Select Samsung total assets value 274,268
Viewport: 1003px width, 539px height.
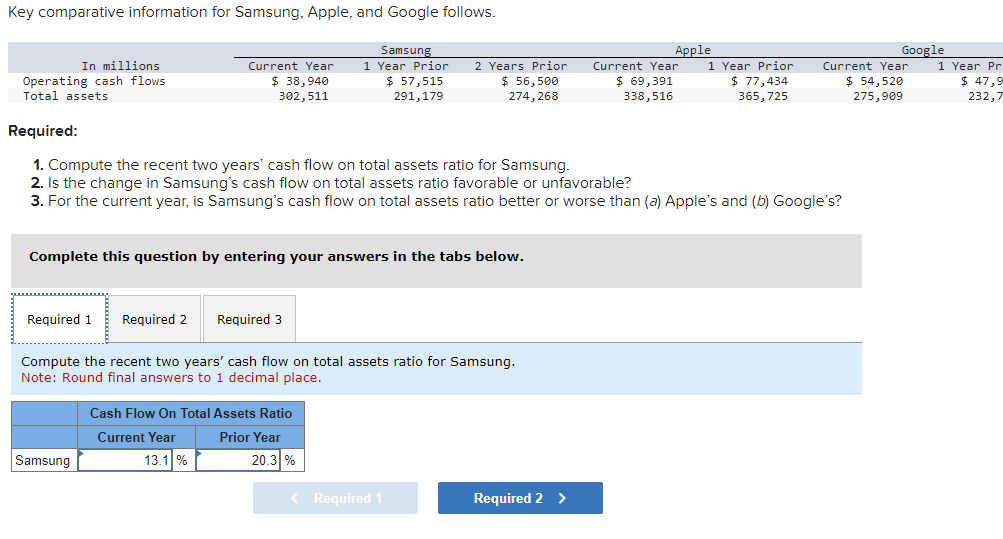(533, 97)
